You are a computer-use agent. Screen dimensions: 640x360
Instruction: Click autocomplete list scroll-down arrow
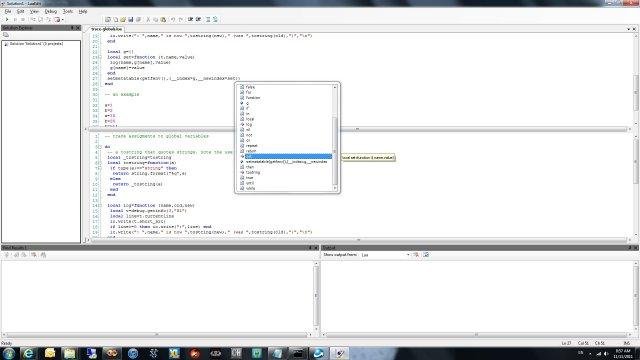(335, 188)
